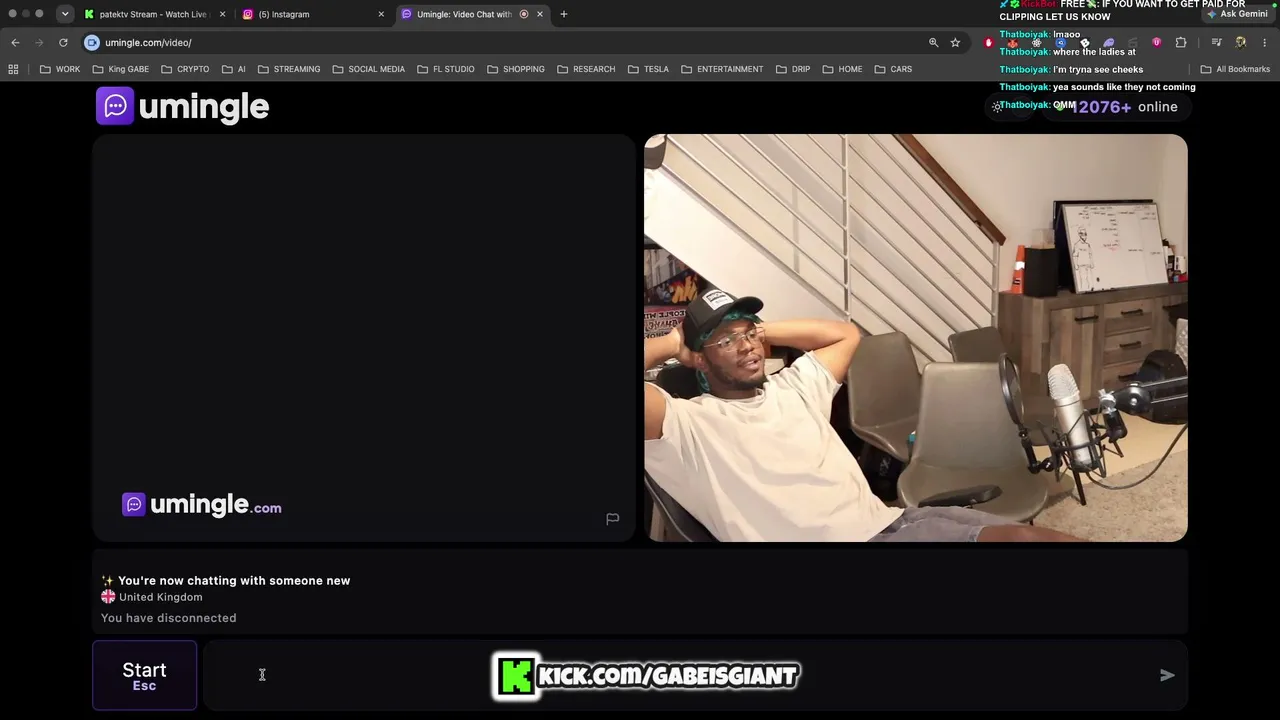Open the HOME bookmarks folder
This screenshot has width=1280, height=720.
point(842,69)
